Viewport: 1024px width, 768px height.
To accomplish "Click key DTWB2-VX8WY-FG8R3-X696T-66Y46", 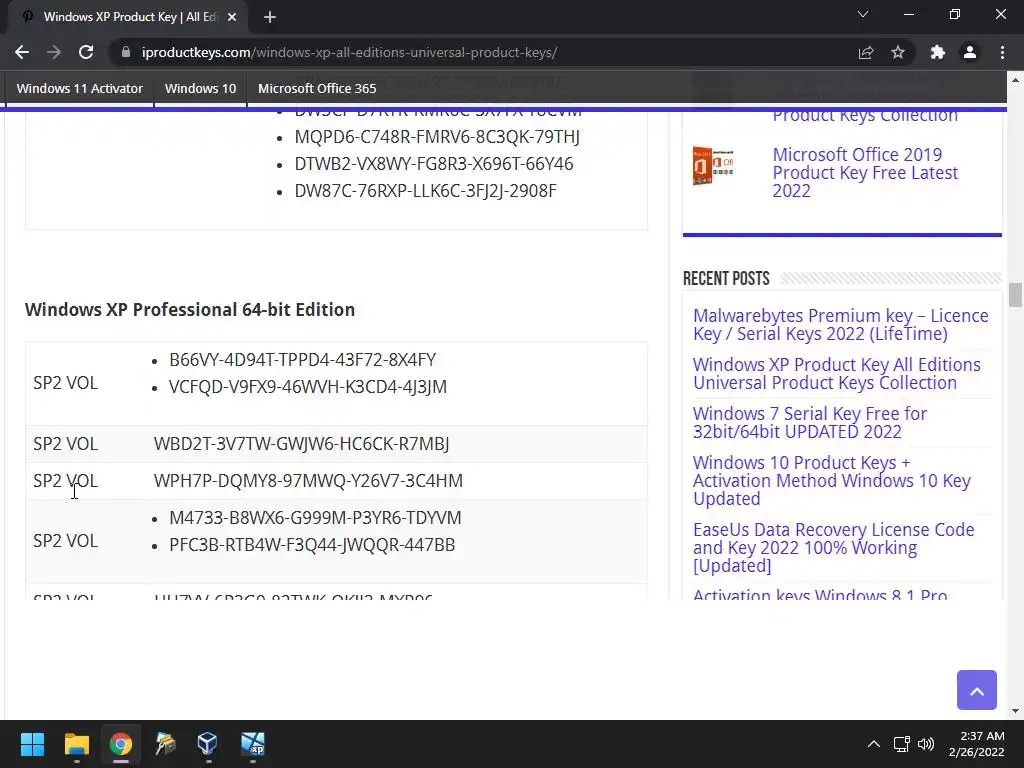I will click(434, 163).
